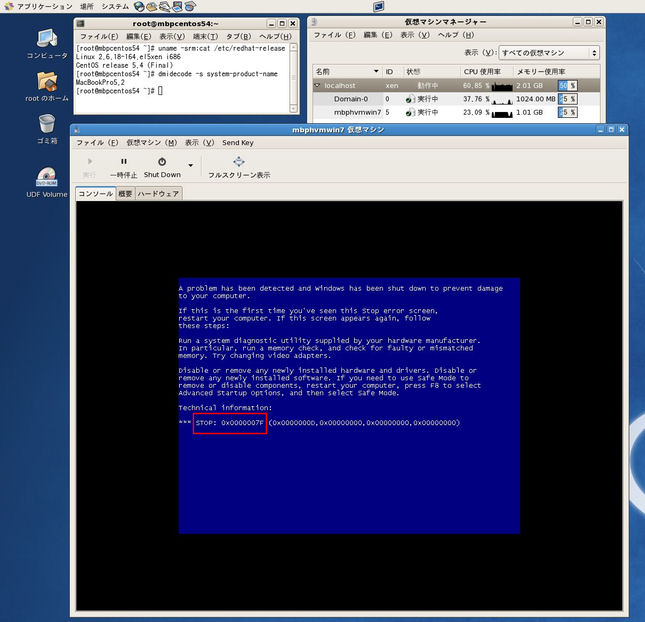The width and height of the screenshot is (645, 622).
Task: Open ヘルプ (H) menu in Virtual Machine Manager
Action: 455,35
